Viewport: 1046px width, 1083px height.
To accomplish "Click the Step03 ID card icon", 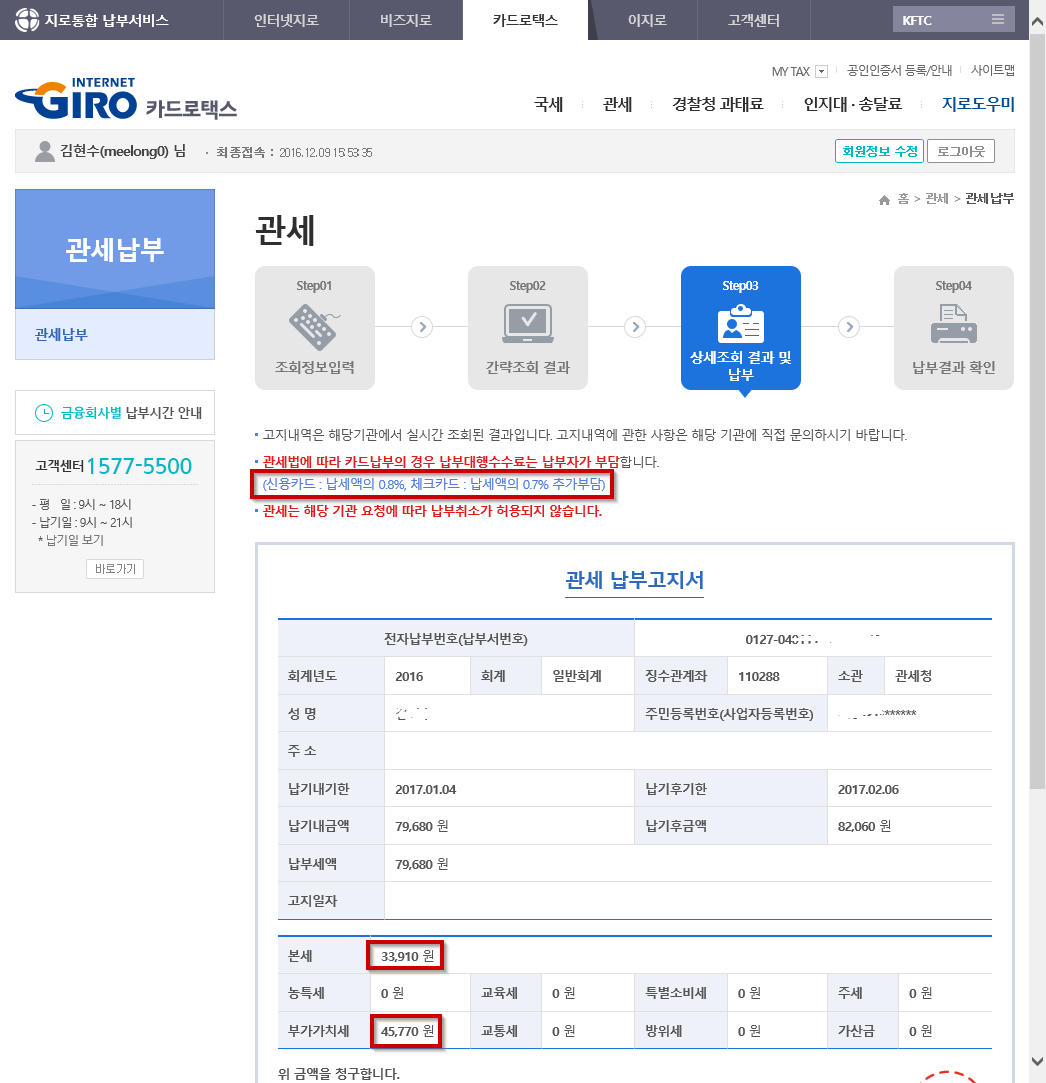I will point(740,325).
